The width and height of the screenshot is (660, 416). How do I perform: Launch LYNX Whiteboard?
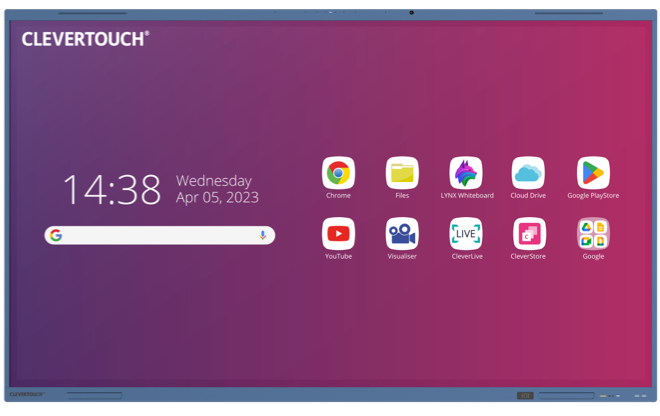(466, 173)
